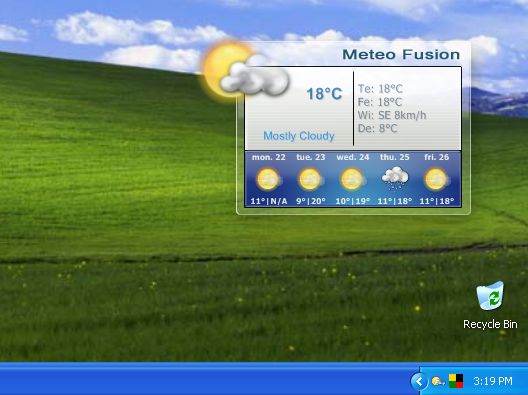The image size is (528, 395).
Task: Click the mon. 22 day label
Action: coord(269,157)
